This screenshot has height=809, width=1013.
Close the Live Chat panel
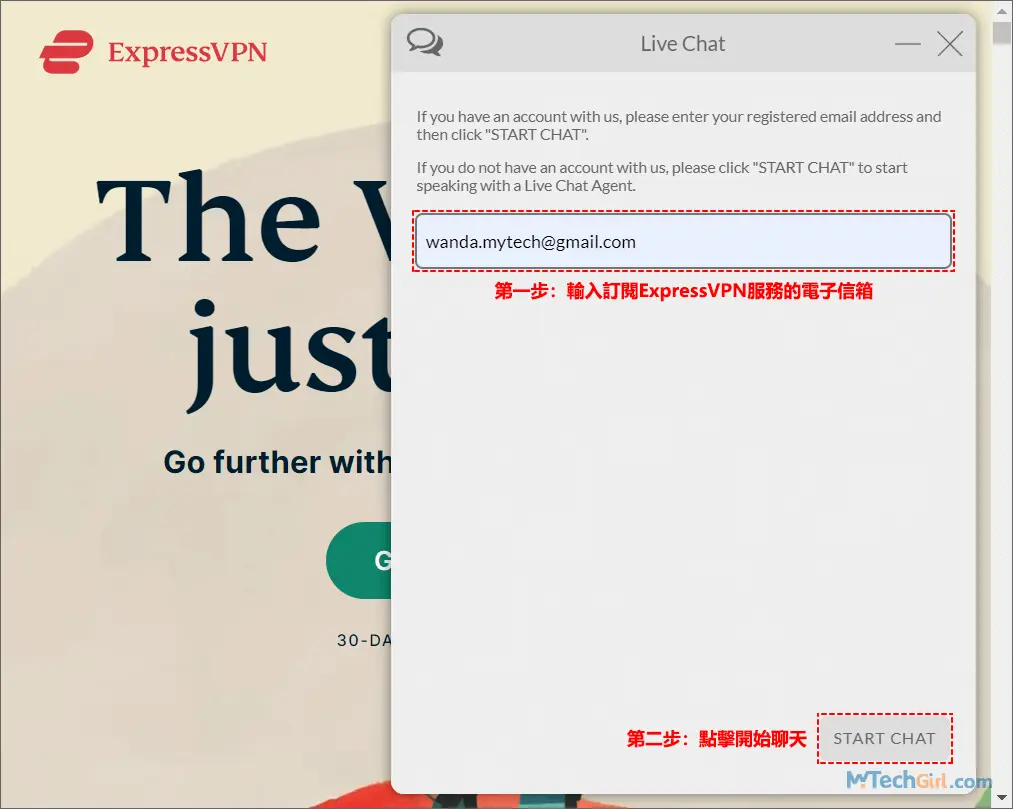(x=950, y=44)
